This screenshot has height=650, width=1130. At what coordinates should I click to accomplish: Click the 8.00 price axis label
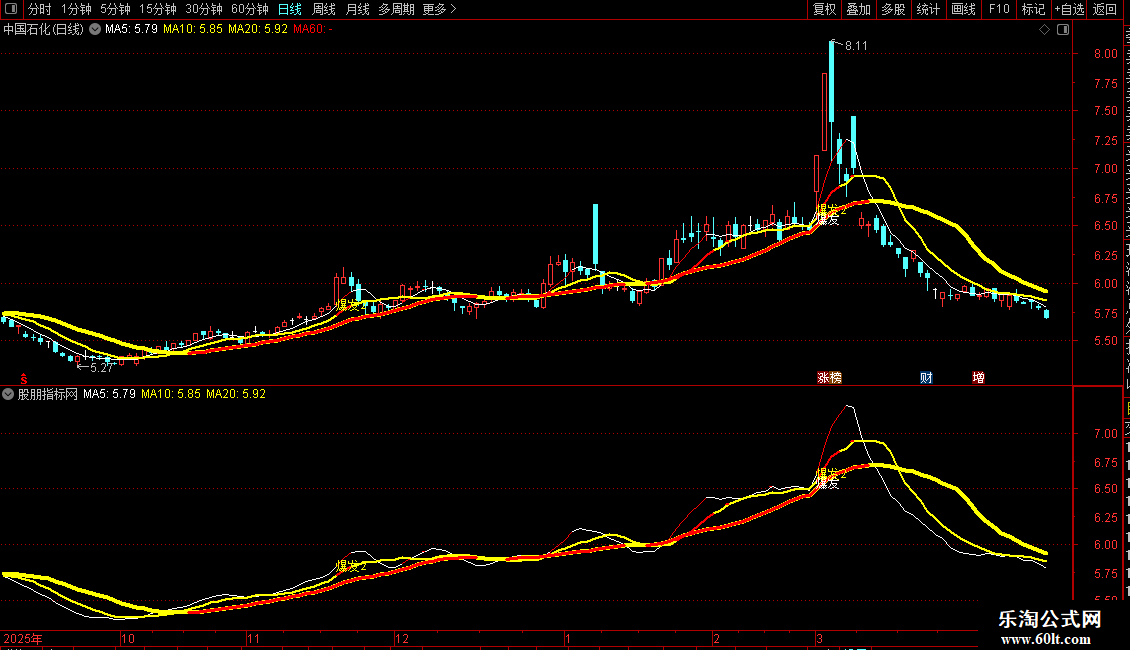click(1105, 53)
